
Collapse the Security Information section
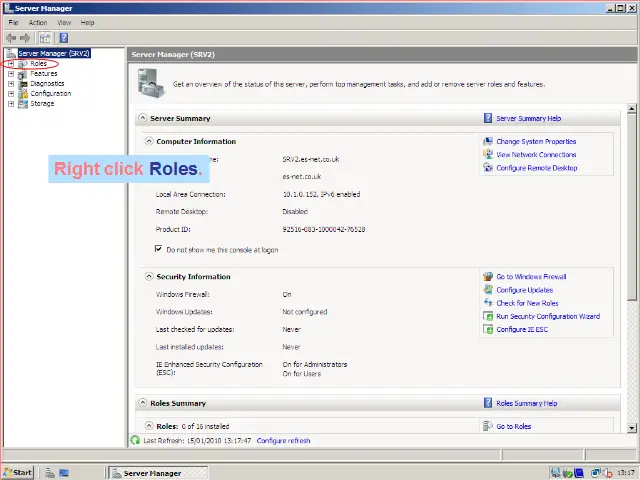point(149,276)
